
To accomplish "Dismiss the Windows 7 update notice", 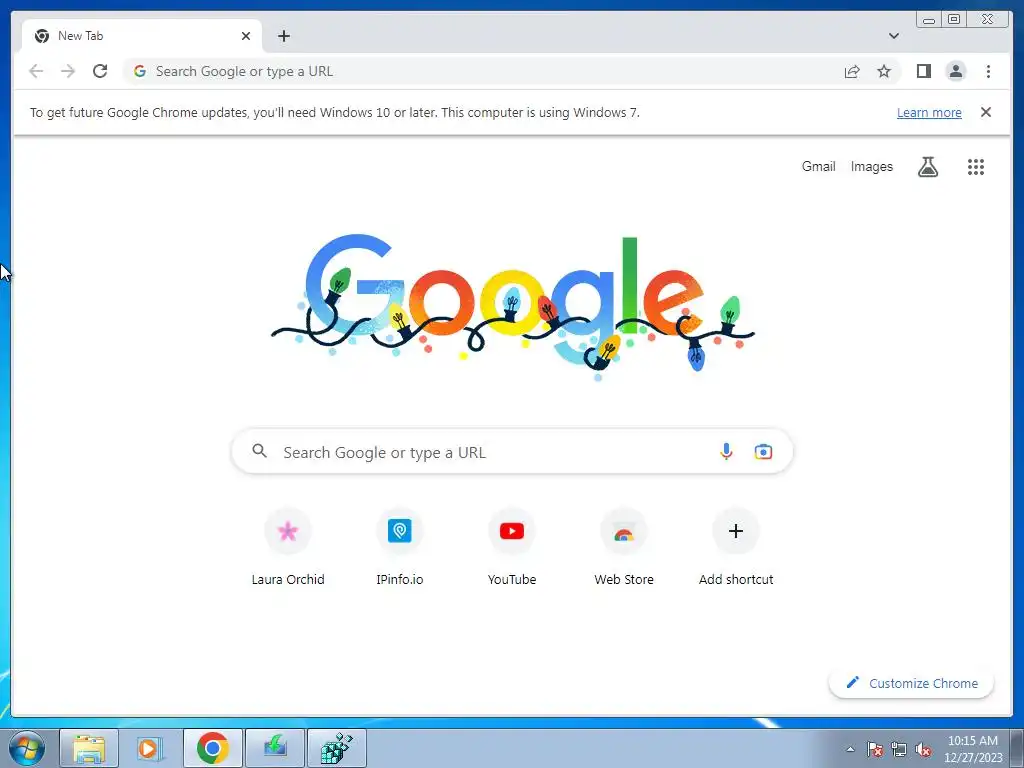I will click(x=985, y=112).
